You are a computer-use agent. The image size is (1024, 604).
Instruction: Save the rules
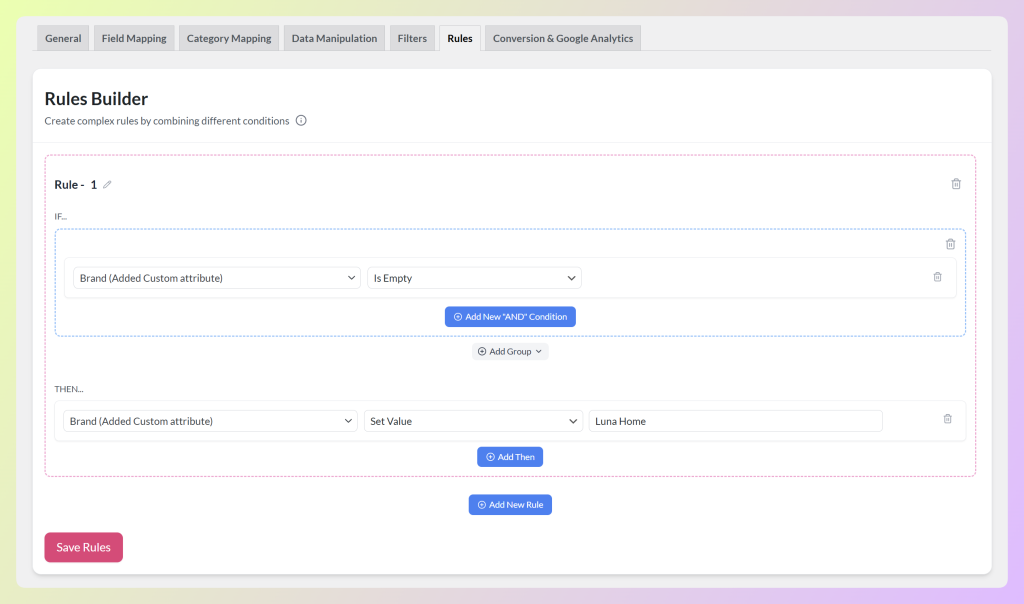(x=83, y=547)
